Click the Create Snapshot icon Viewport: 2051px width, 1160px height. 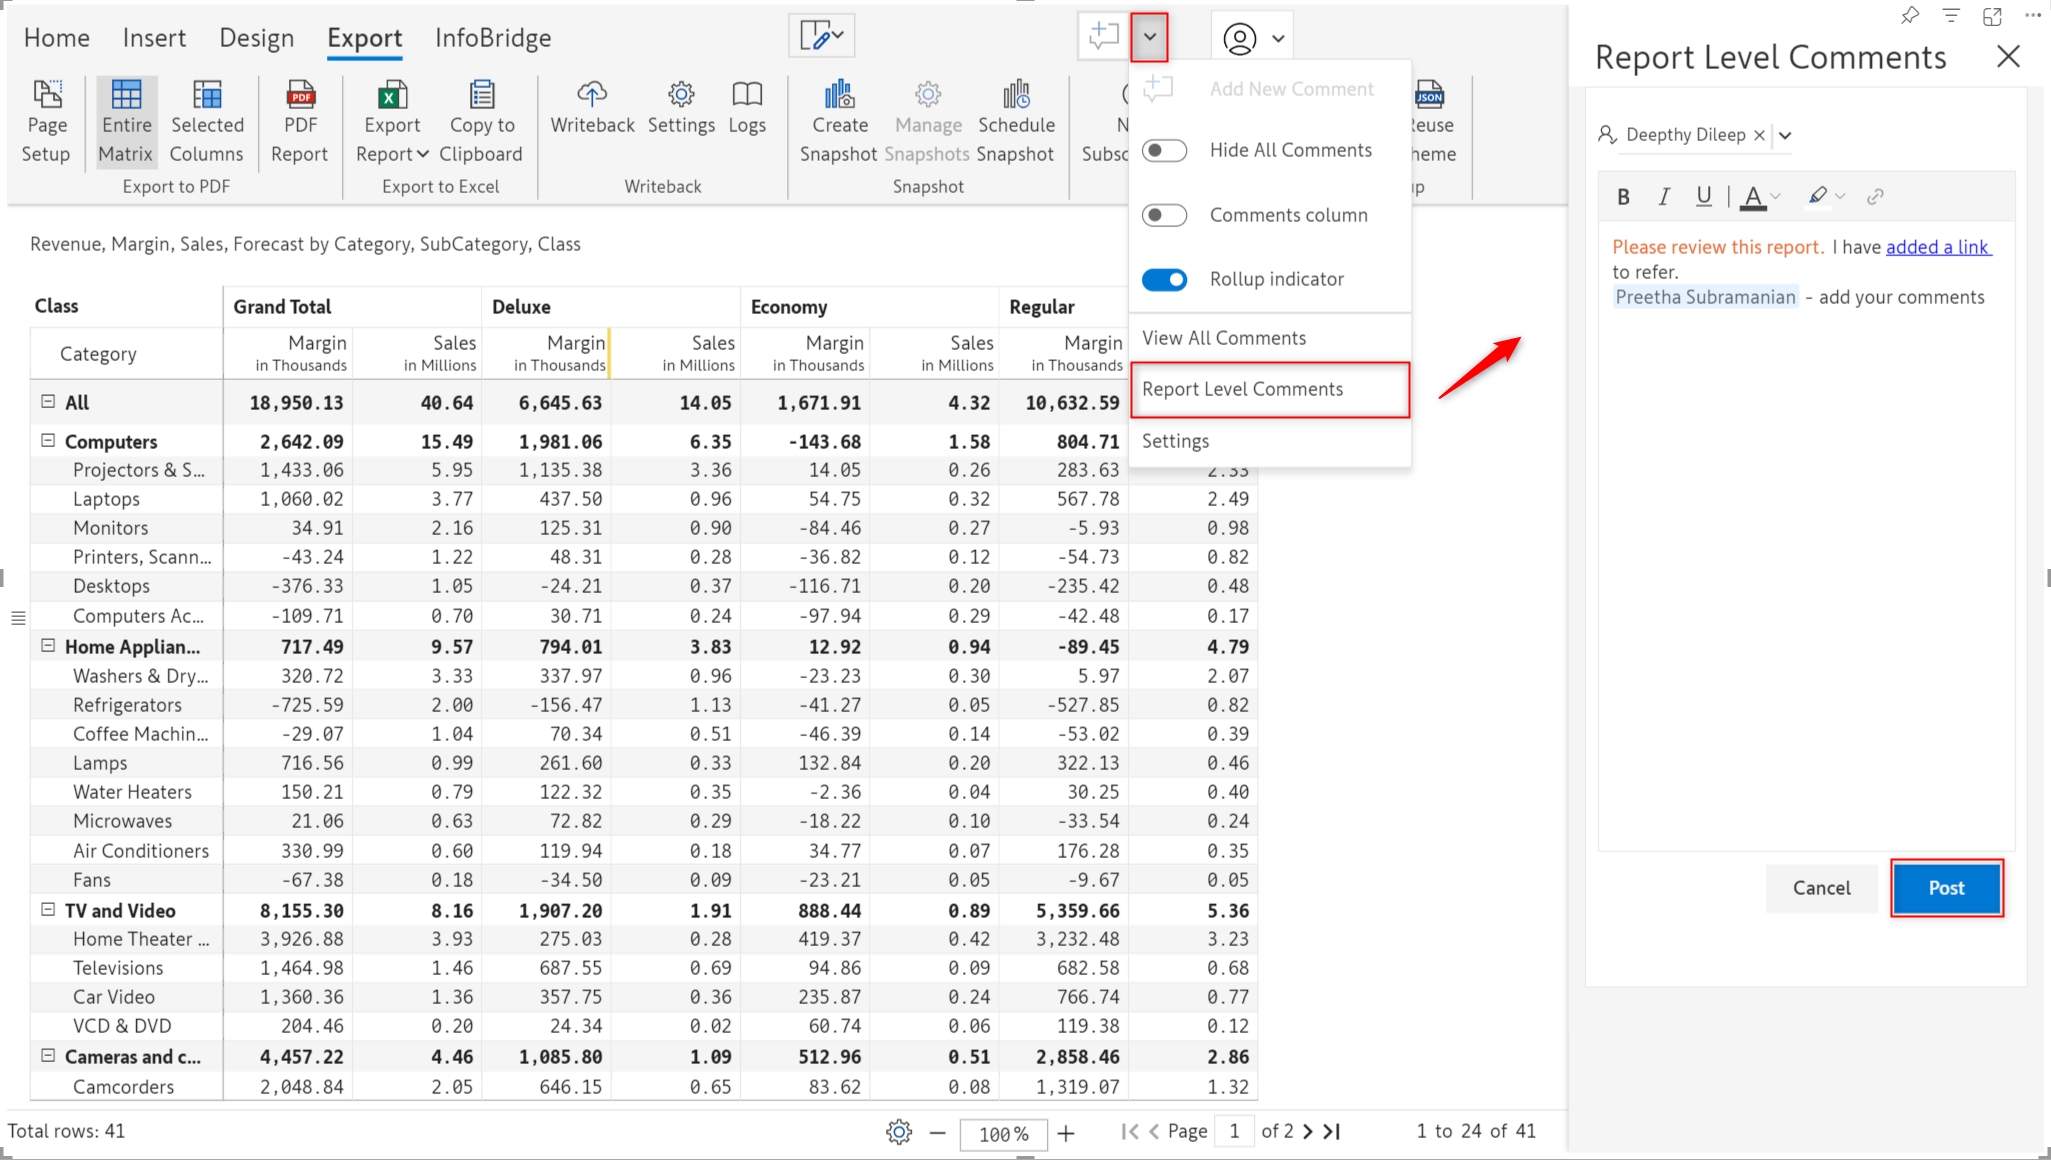(839, 95)
